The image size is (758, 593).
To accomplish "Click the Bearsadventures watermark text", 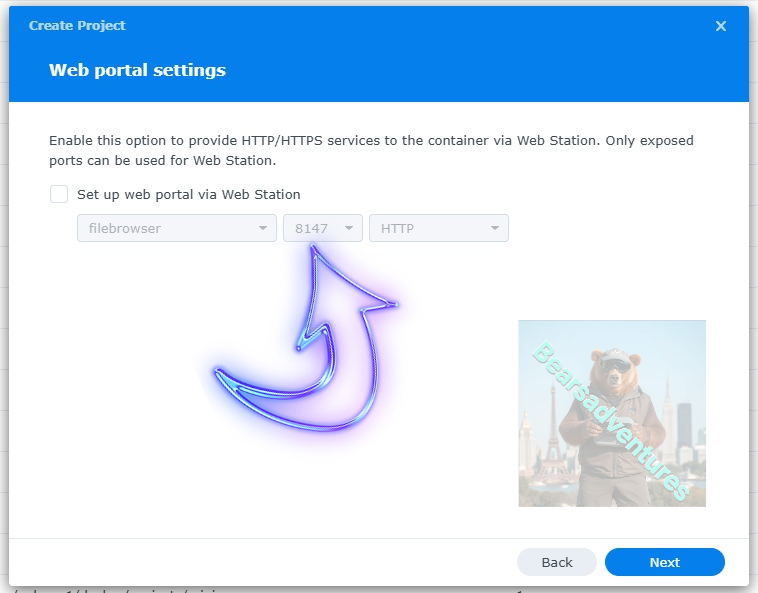I will click(x=611, y=421).
